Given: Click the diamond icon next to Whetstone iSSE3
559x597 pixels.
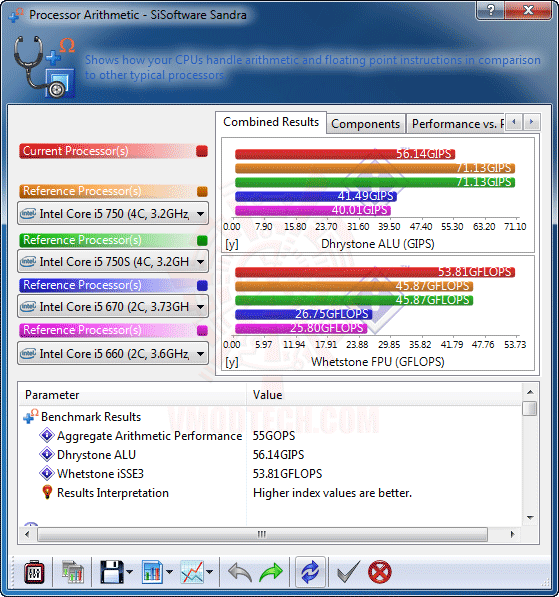Looking at the screenshot, I should click(47, 473).
